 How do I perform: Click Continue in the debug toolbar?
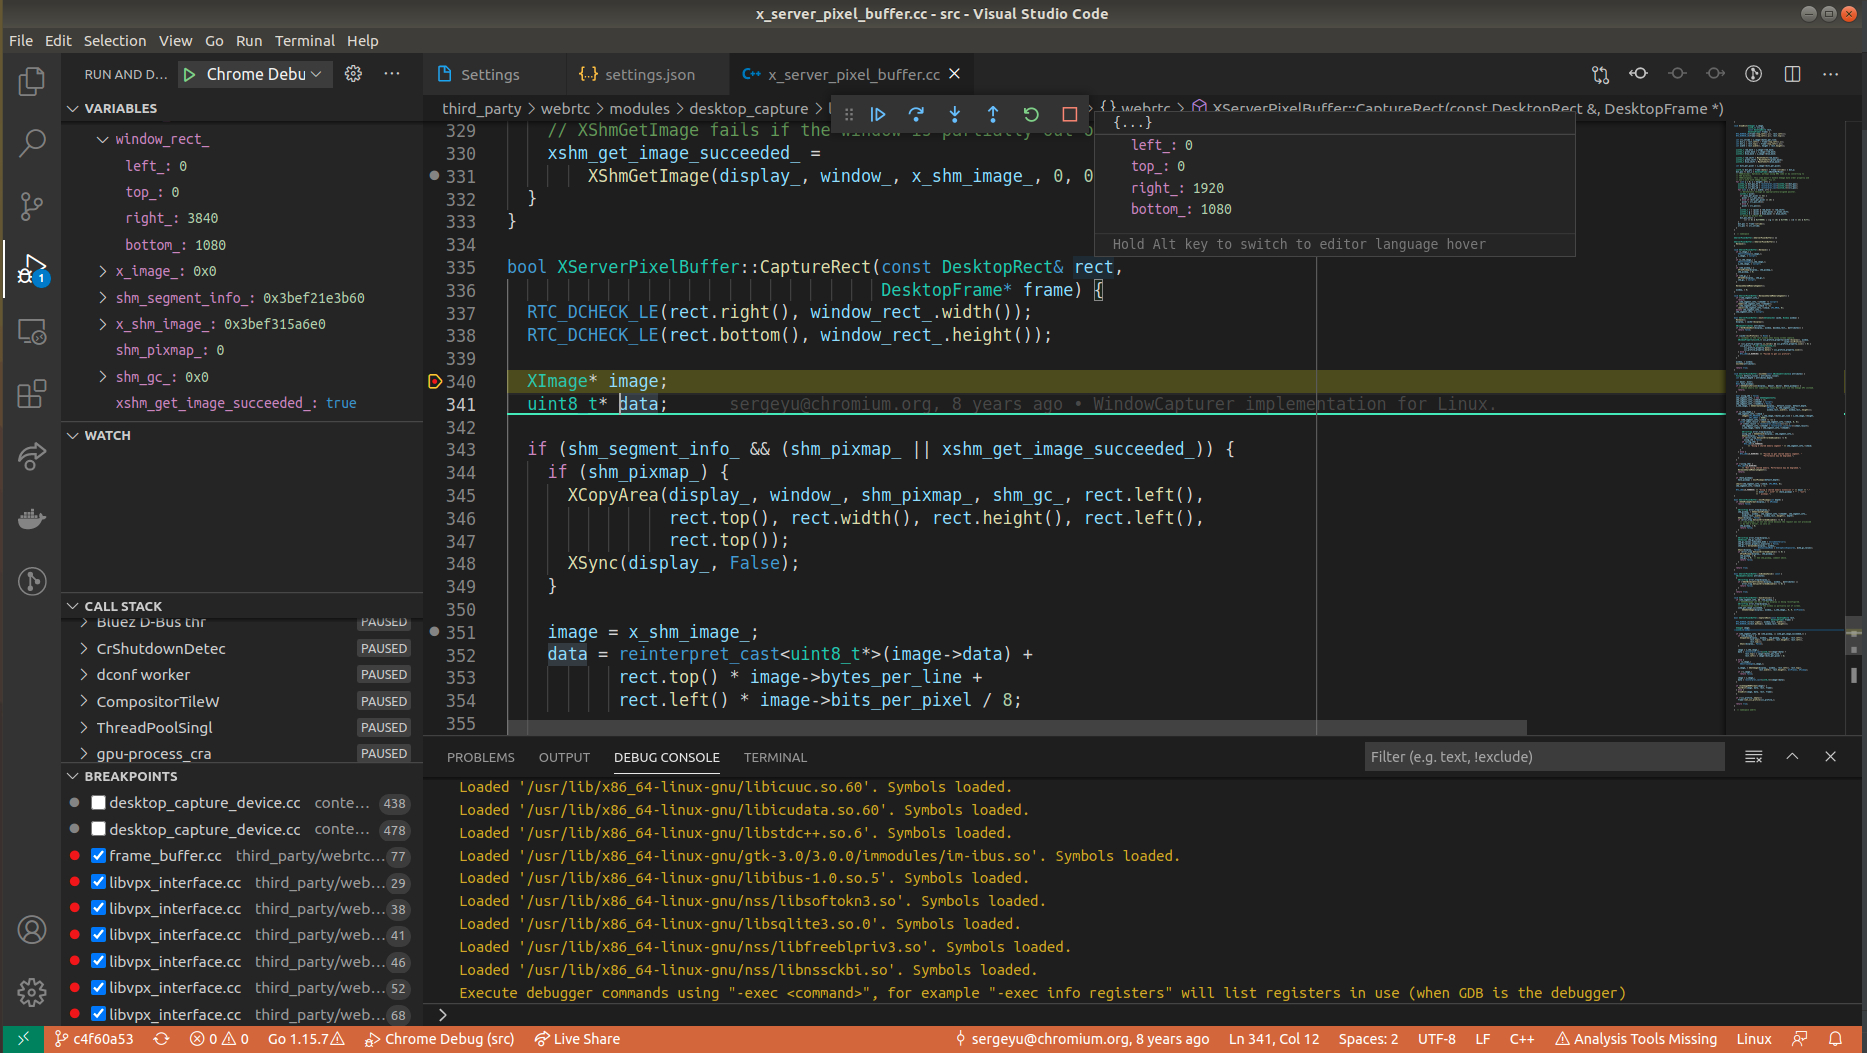pyautogui.click(x=878, y=114)
